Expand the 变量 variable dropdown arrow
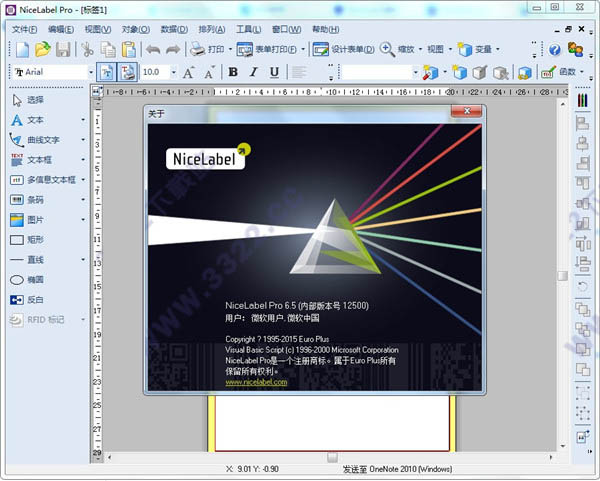 point(497,49)
